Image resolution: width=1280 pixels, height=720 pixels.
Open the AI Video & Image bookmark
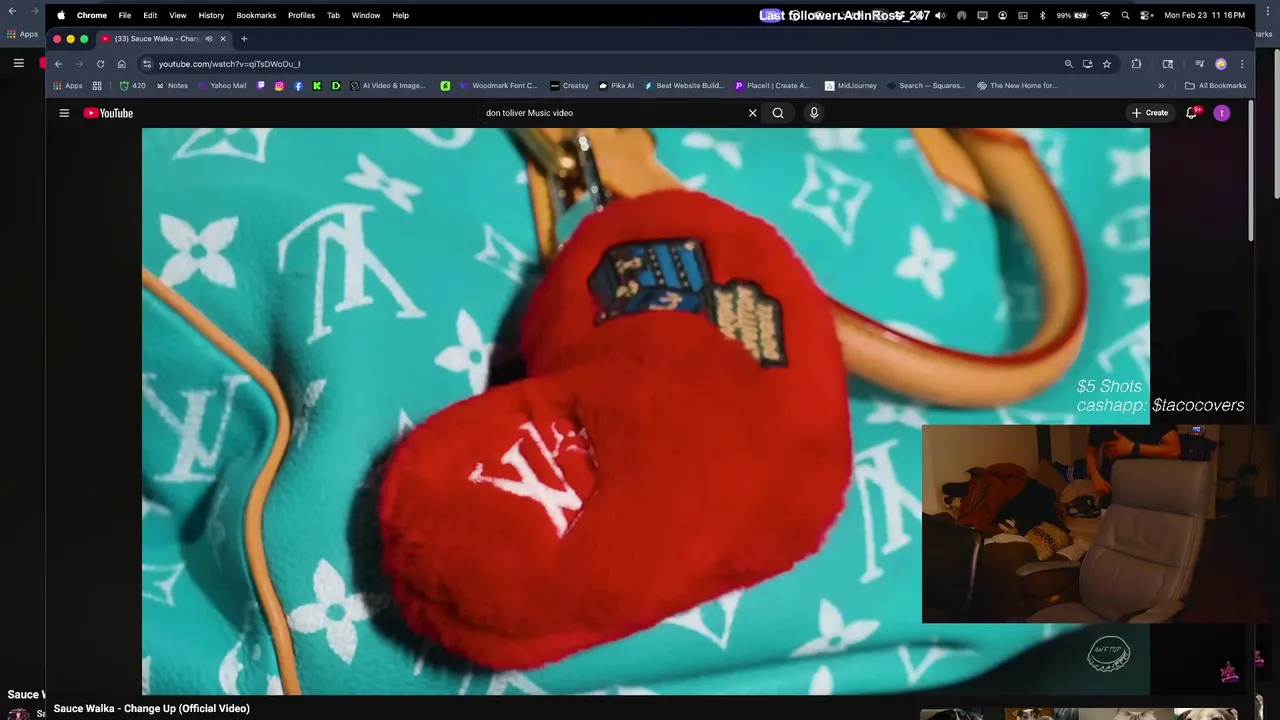click(388, 86)
